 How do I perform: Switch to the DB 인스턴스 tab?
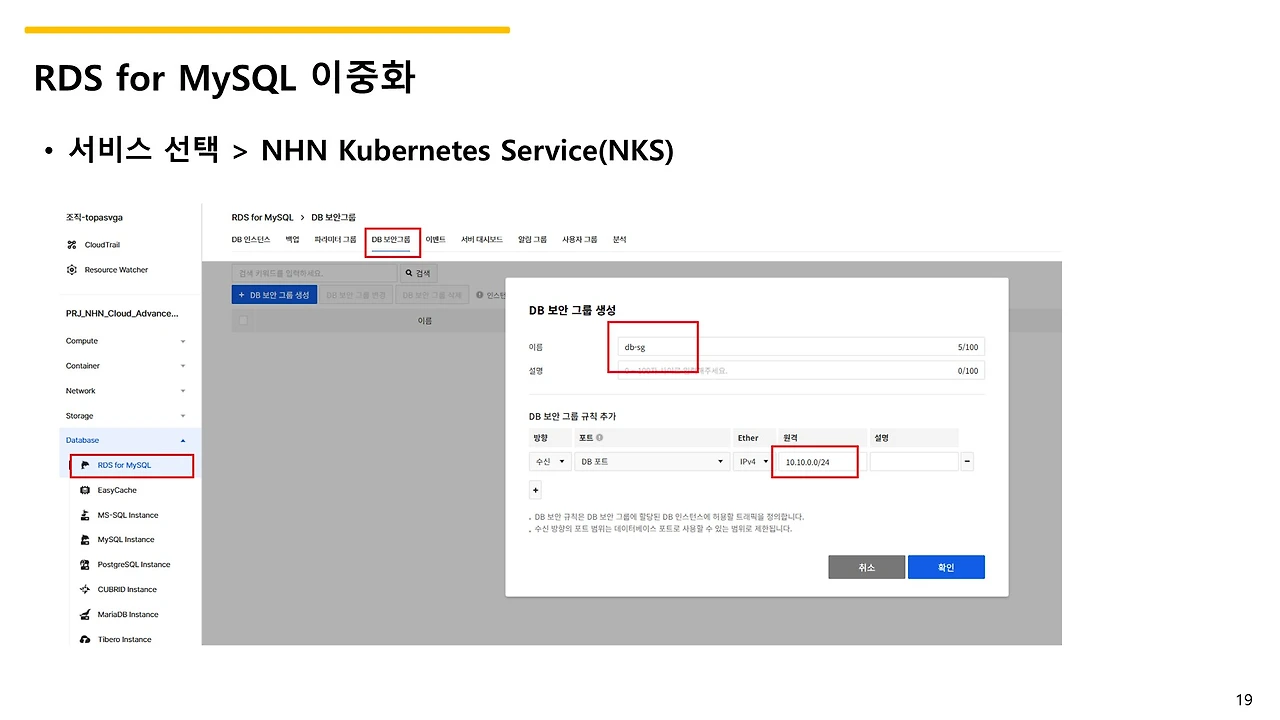tap(251, 240)
